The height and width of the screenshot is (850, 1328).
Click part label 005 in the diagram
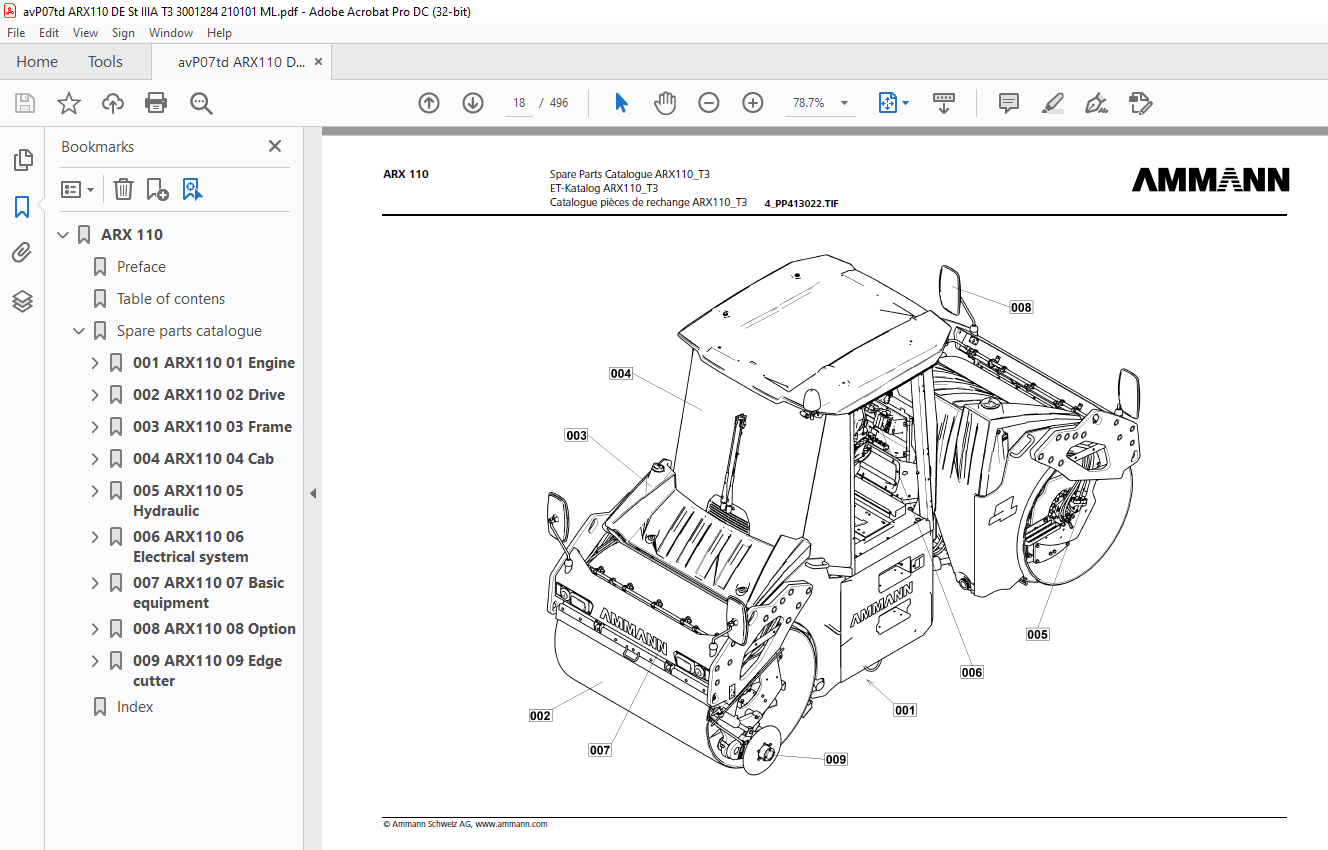[x=1037, y=634]
